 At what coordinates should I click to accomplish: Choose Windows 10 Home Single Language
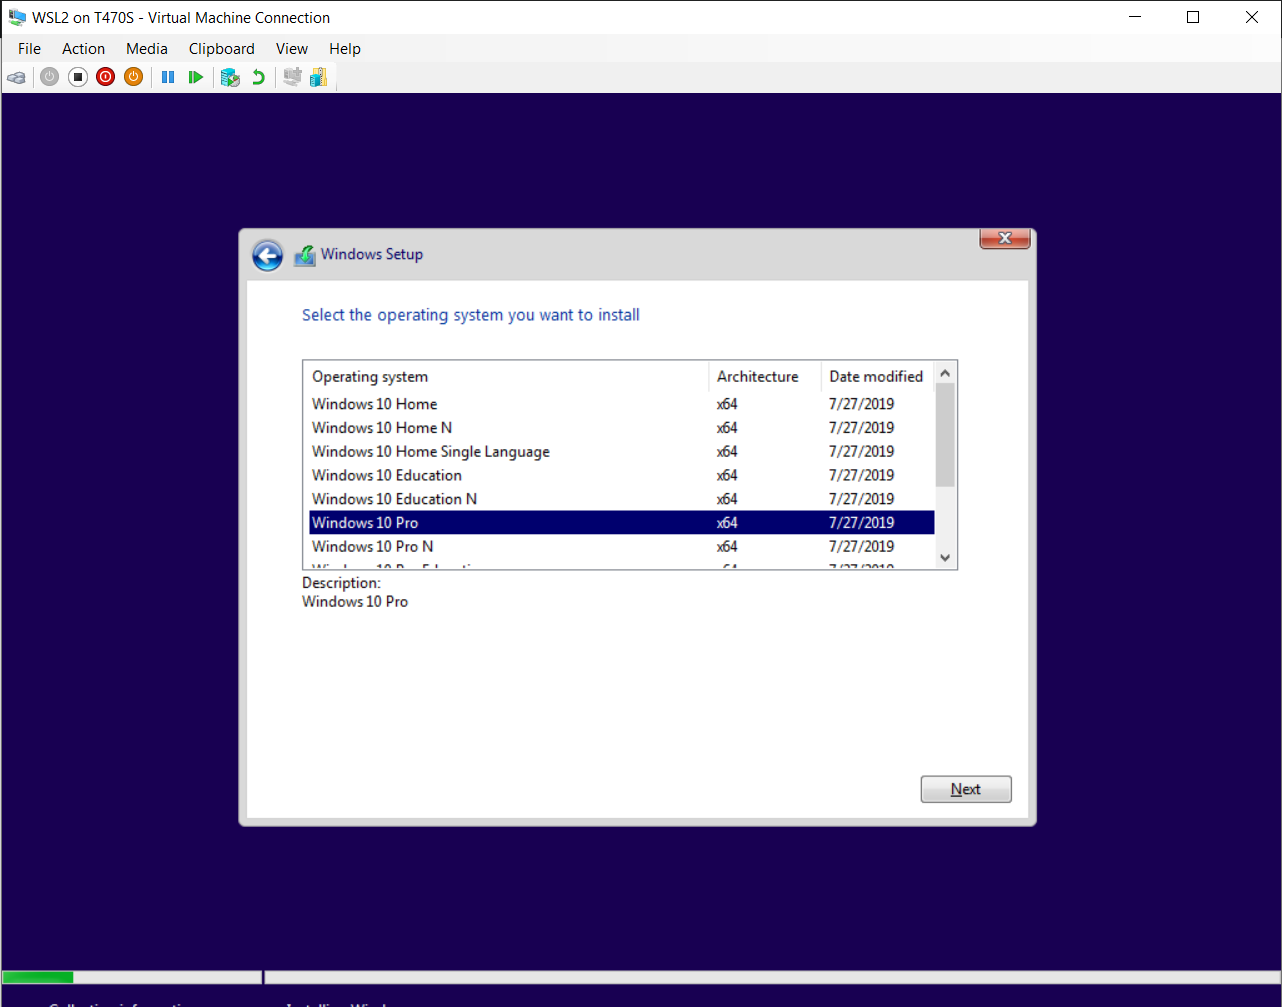[x=430, y=451]
